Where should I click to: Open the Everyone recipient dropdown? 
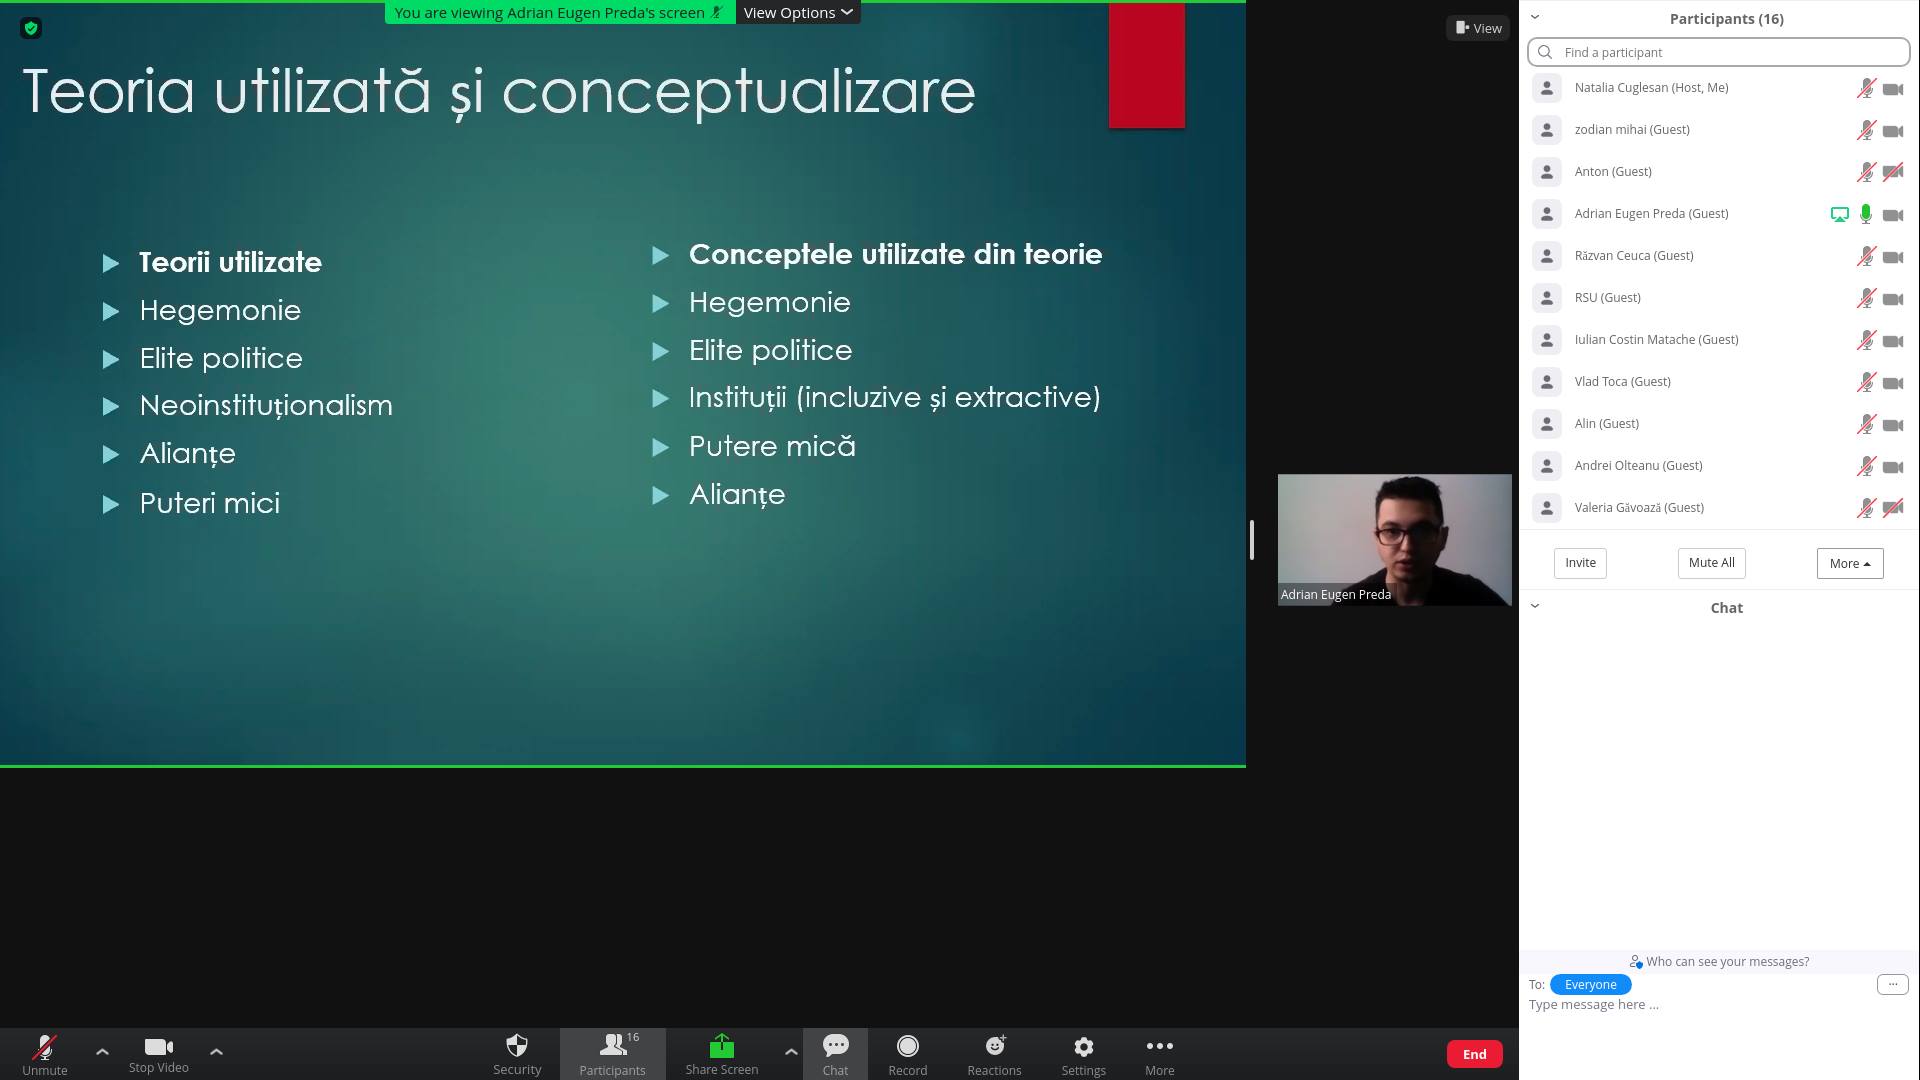[x=1590, y=984]
